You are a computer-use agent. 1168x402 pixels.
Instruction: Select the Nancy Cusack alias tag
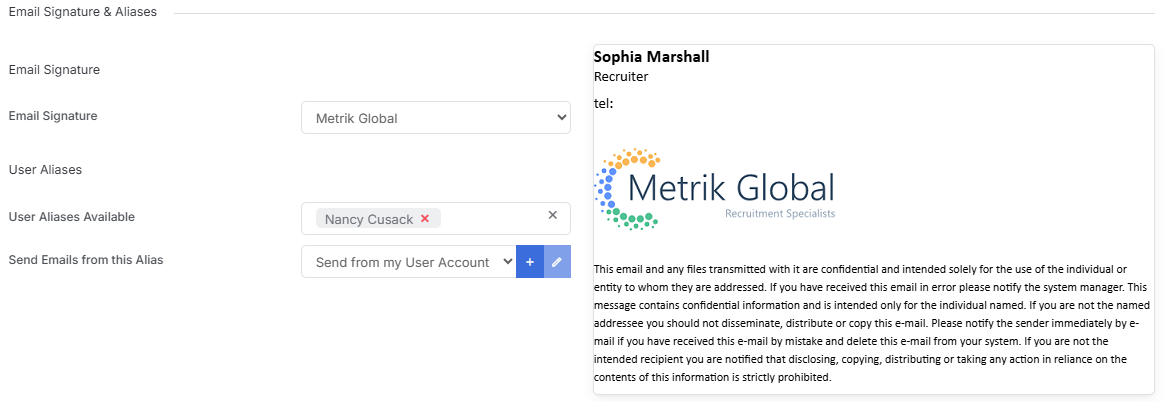(x=378, y=219)
